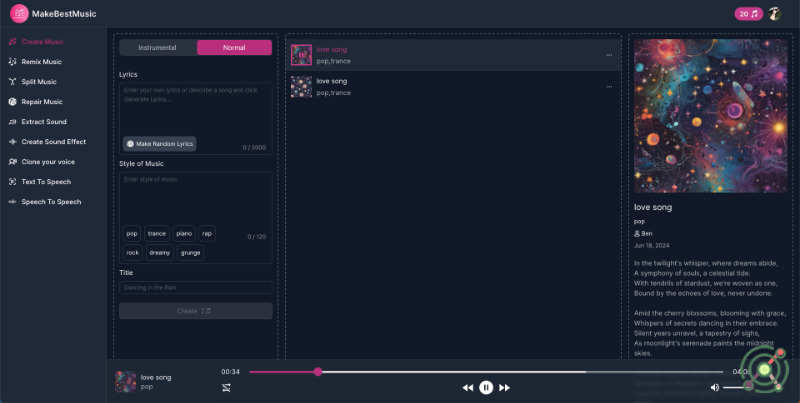The width and height of the screenshot is (800, 403).
Task: Pause the currently playing song
Action: pos(486,387)
